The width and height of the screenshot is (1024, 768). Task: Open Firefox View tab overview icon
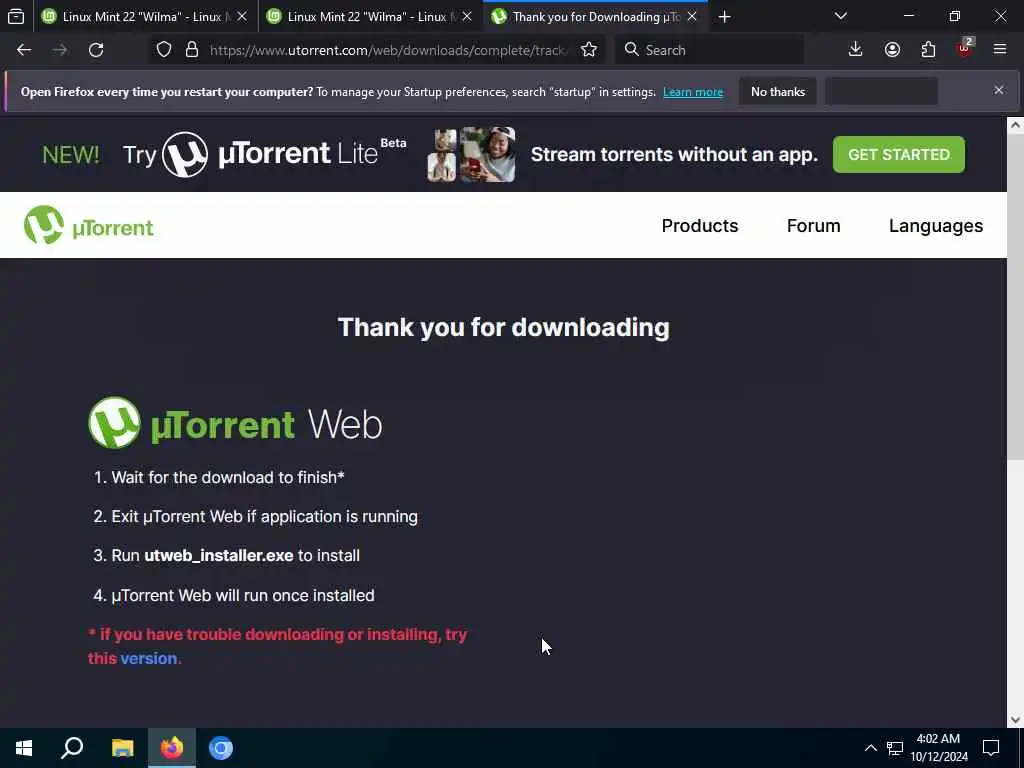[16, 17]
